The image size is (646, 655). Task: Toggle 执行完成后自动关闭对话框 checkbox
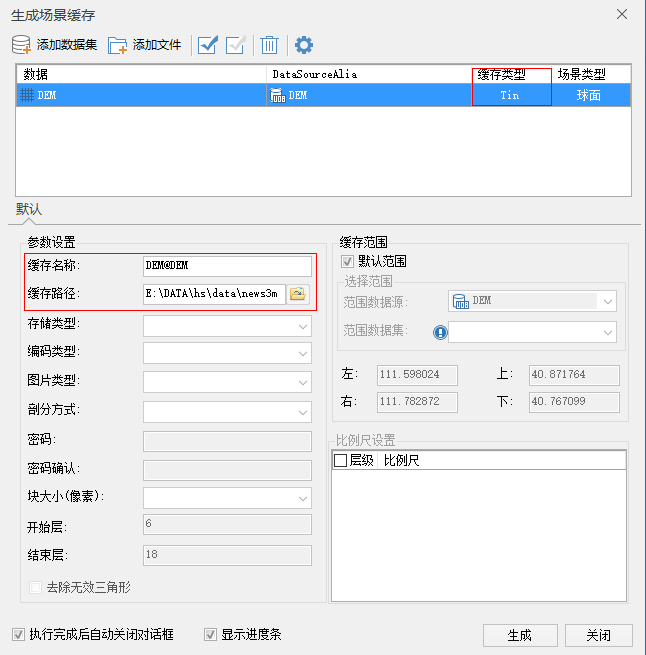click(x=18, y=634)
